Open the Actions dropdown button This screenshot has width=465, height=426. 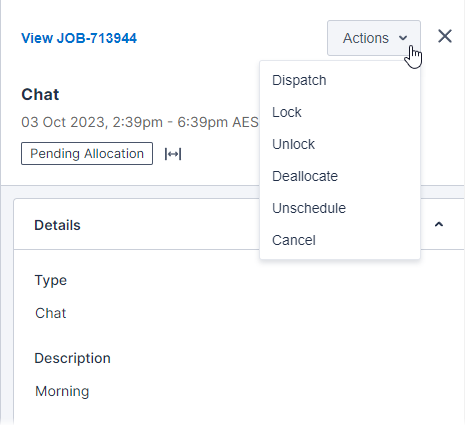pyautogui.click(x=374, y=38)
